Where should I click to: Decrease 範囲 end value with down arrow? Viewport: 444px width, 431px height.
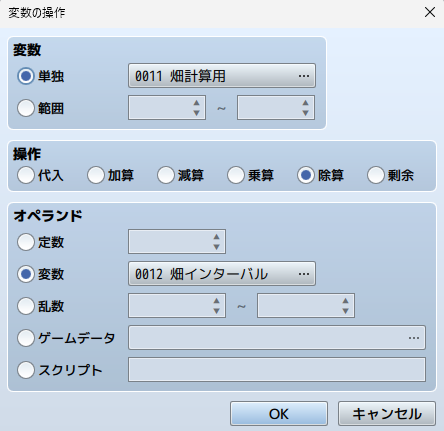click(305, 113)
